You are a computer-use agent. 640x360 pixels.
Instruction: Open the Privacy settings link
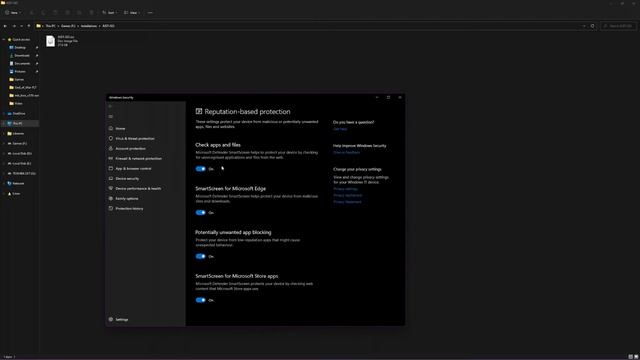(x=346, y=189)
